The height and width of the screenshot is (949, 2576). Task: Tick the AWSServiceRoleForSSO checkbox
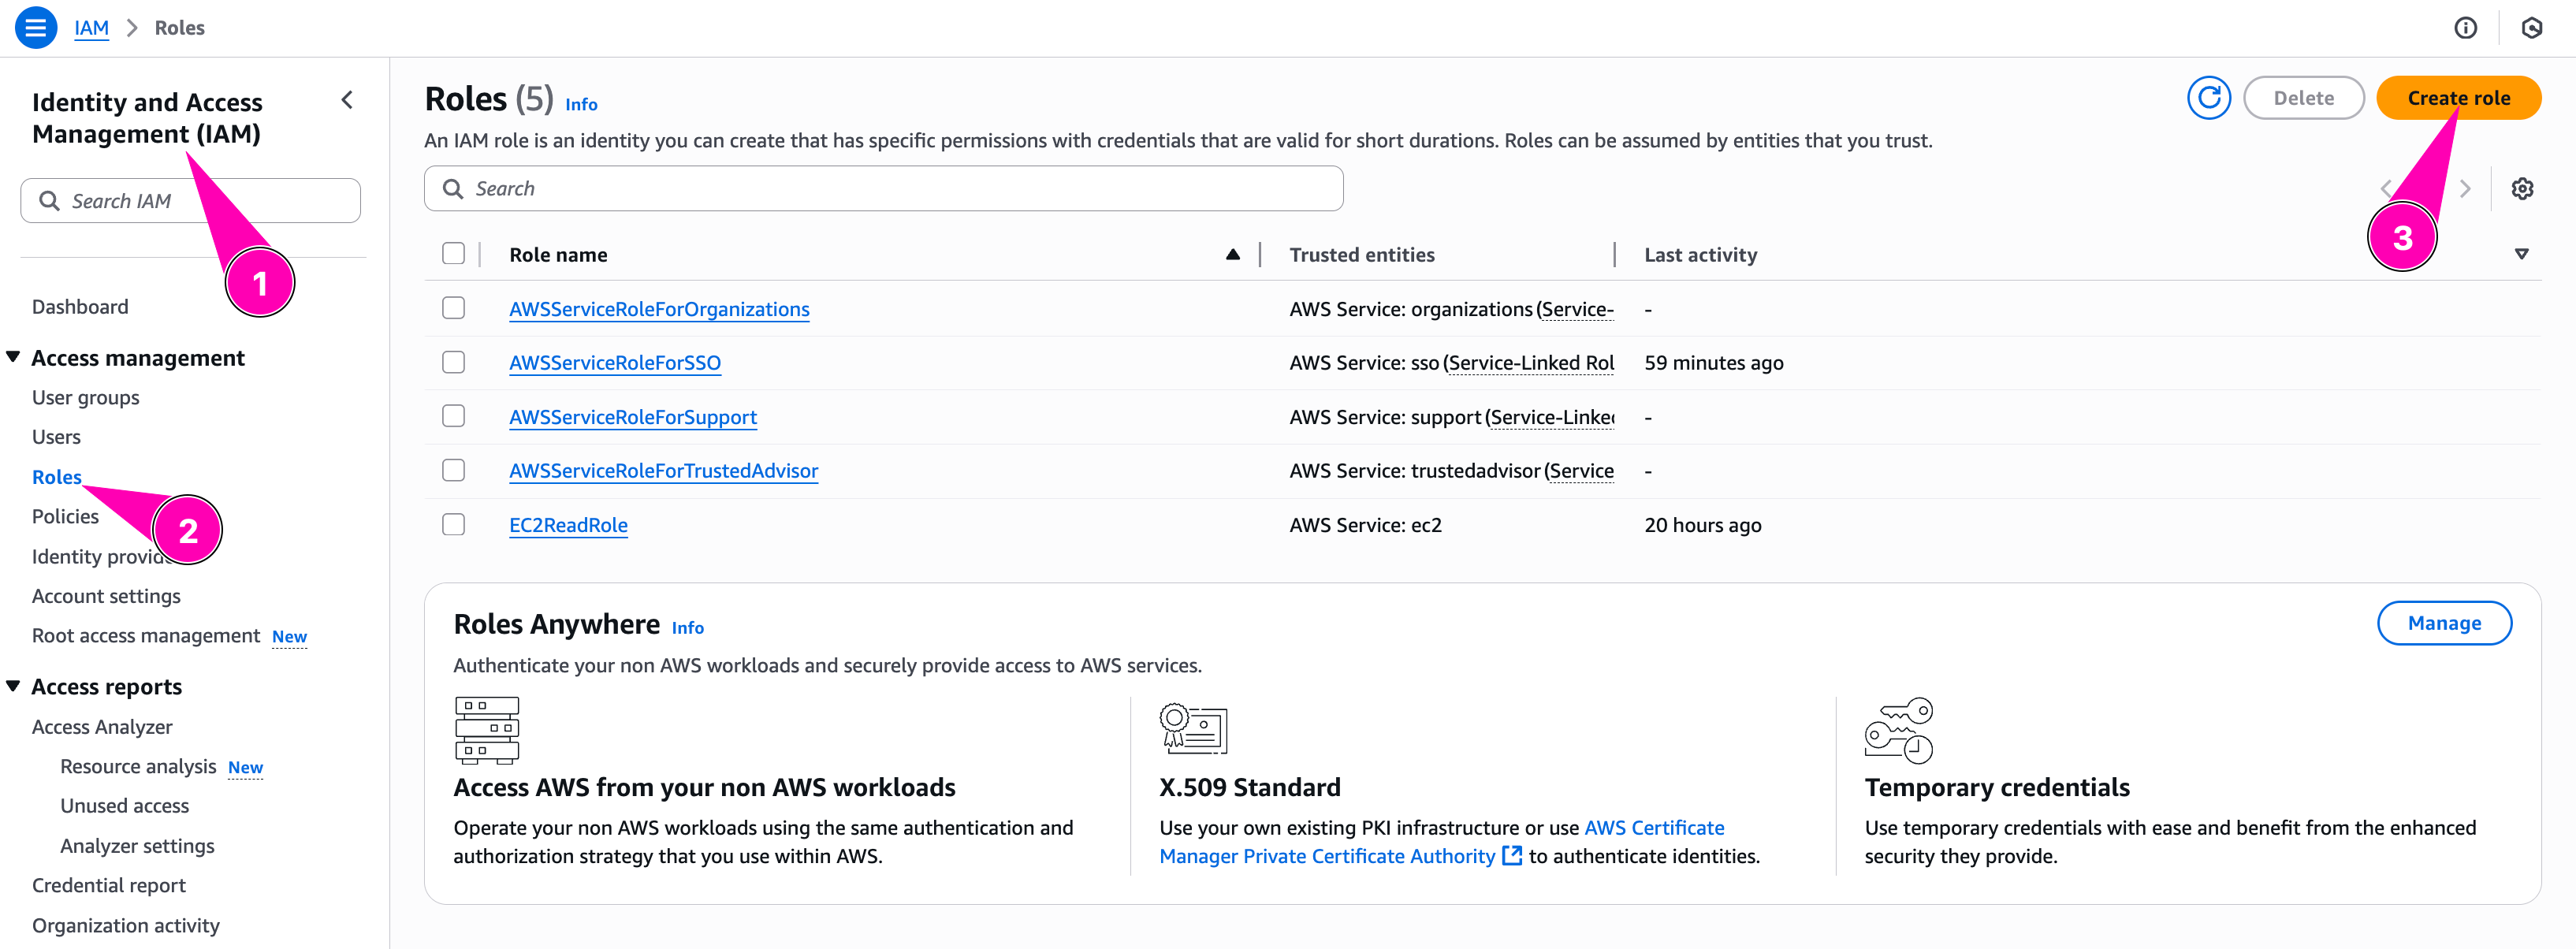click(x=453, y=362)
